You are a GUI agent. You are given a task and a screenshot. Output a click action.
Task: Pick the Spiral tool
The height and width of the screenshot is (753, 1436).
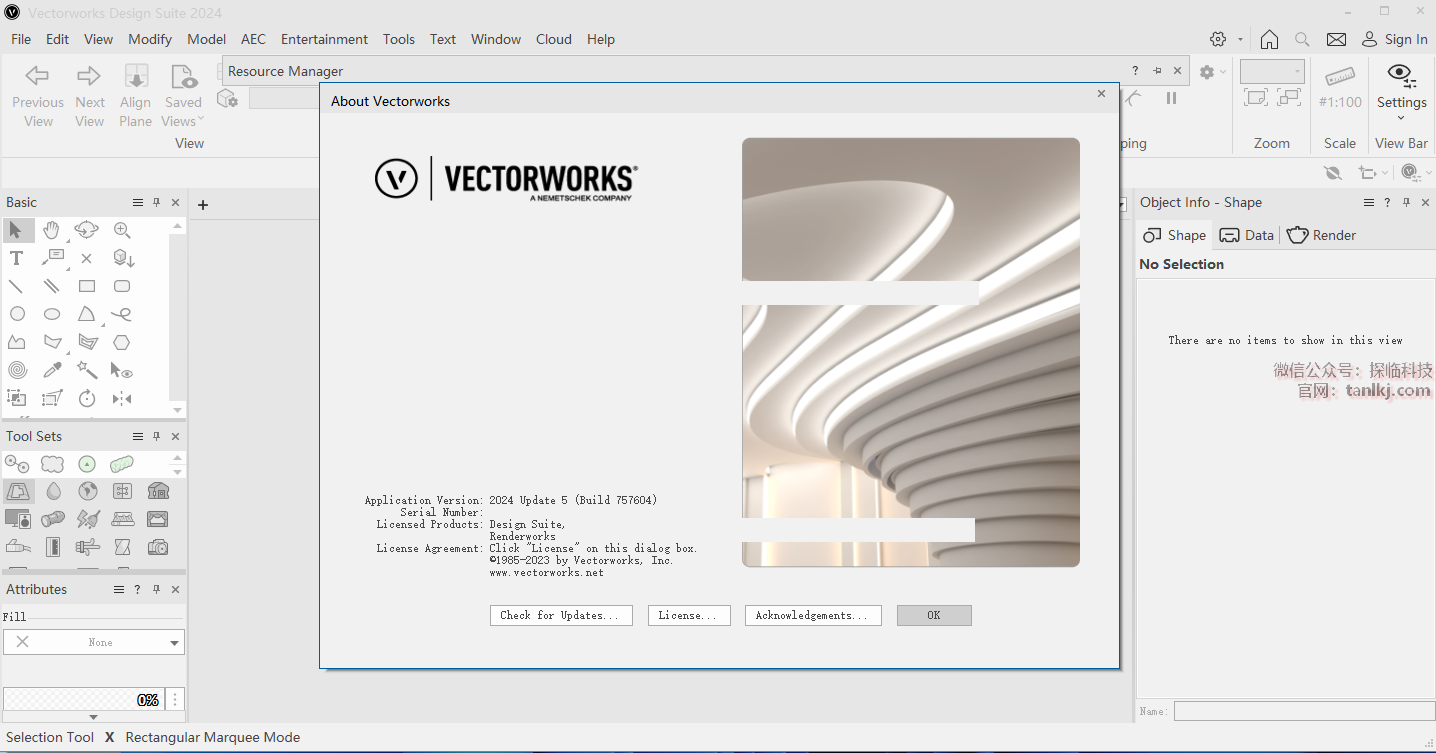17,370
